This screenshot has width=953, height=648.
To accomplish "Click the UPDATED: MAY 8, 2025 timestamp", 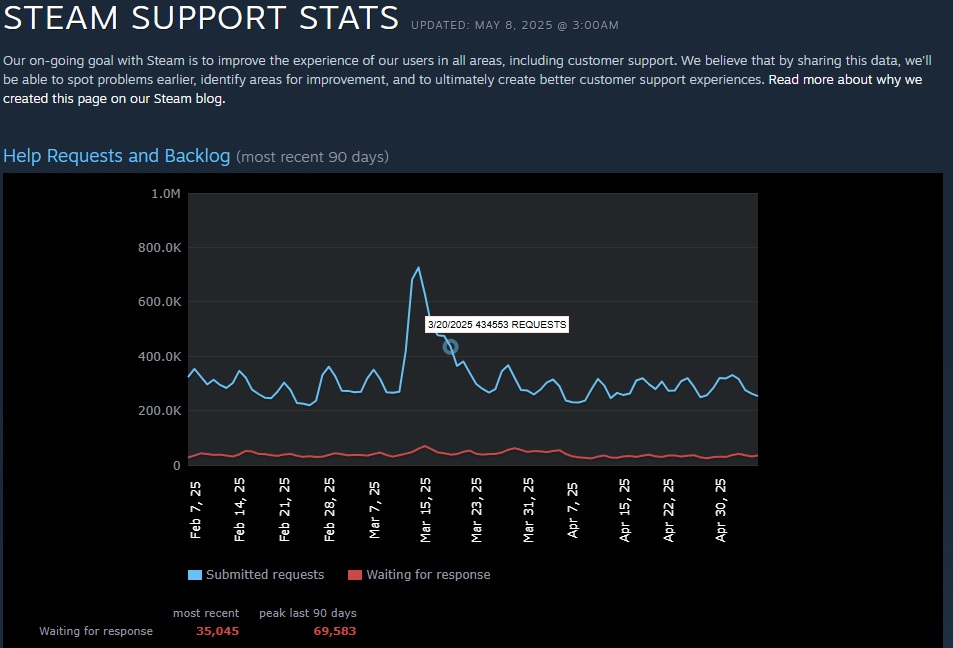I will (515, 26).
